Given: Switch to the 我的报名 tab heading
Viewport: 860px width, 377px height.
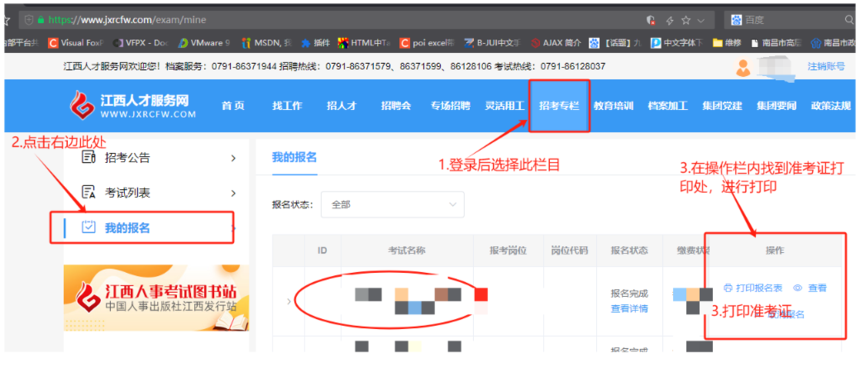Looking at the screenshot, I should pyautogui.click(x=295, y=157).
